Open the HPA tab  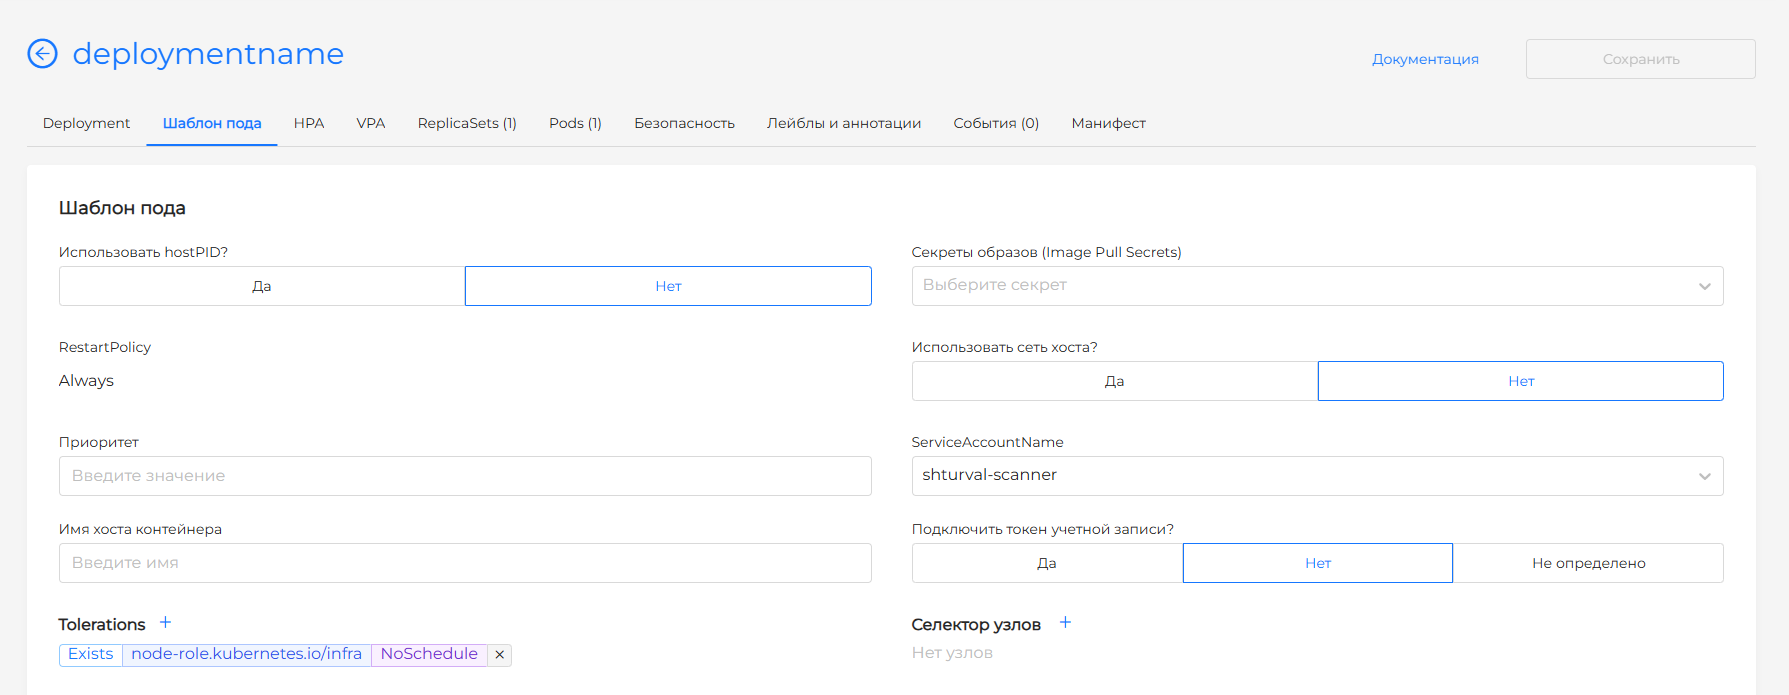(309, 123)
